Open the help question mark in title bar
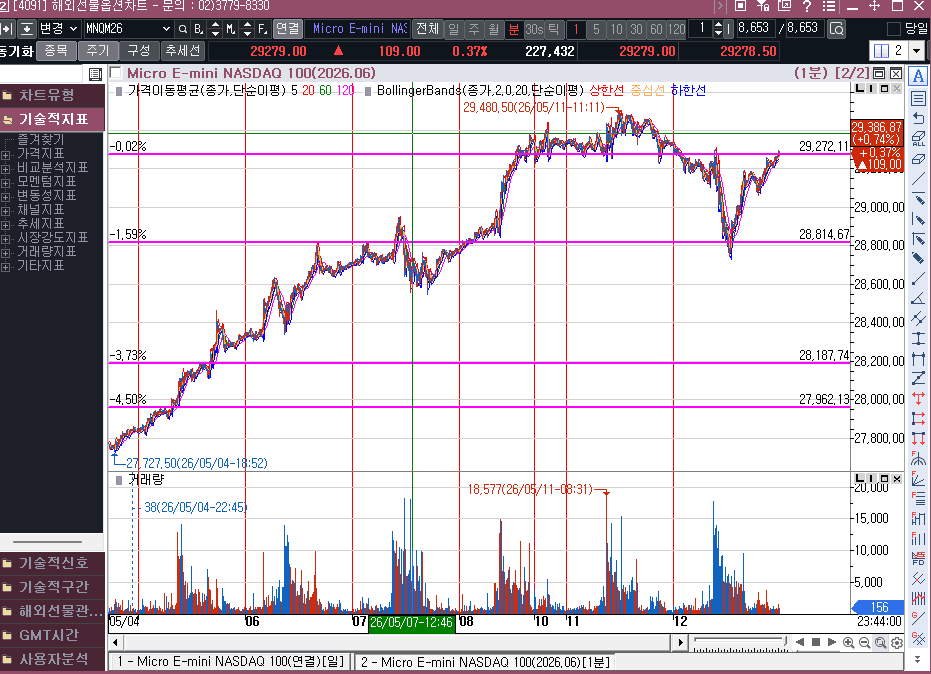 tap(807, 6)
